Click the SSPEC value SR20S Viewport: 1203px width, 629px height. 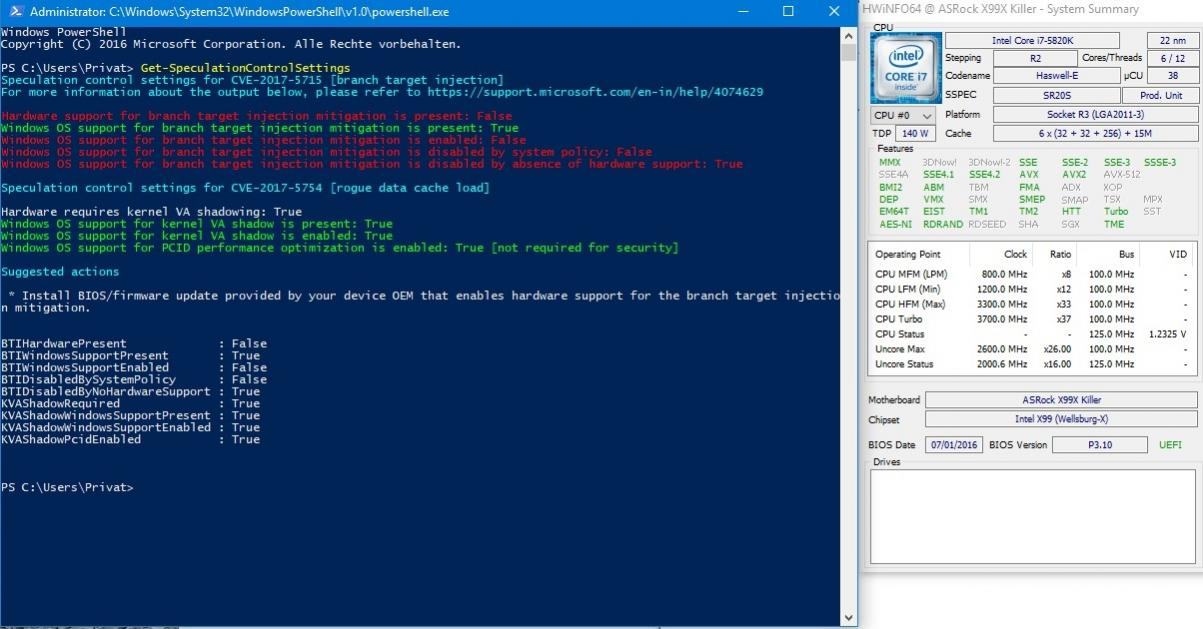tap(1056, 95)
